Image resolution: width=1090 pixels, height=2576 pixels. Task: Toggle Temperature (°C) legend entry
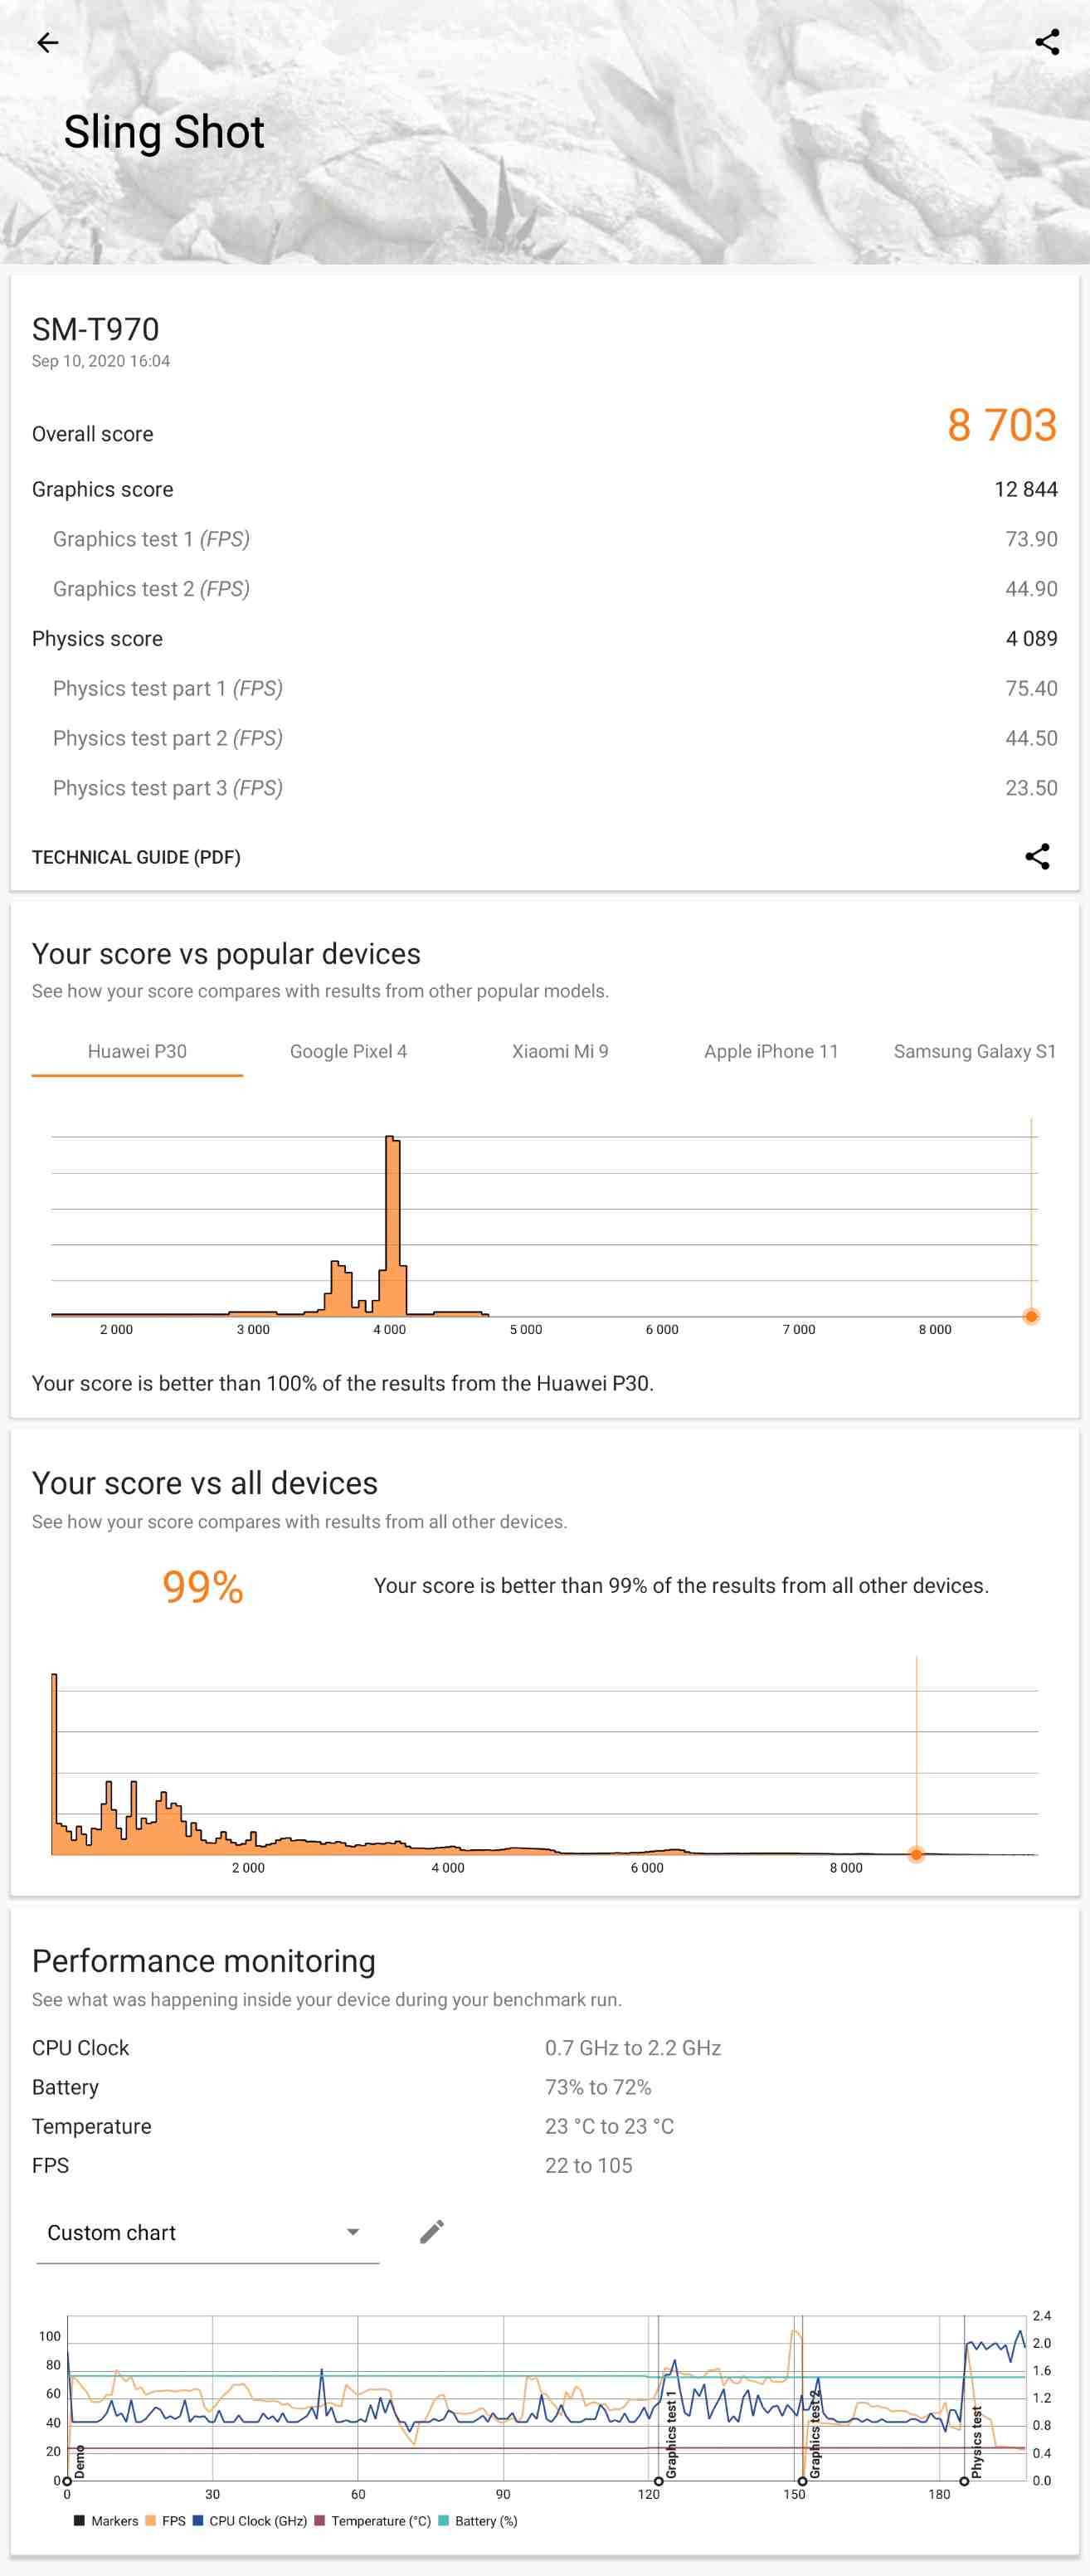click(373, 2521)
